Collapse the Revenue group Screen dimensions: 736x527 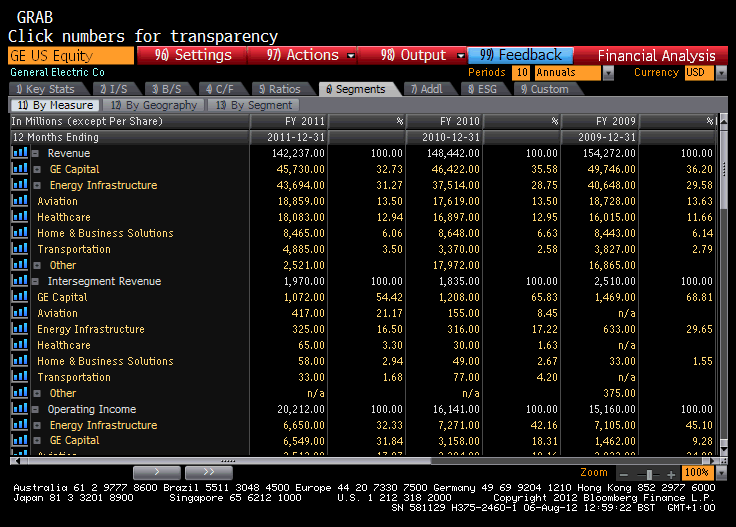(35, 153)
